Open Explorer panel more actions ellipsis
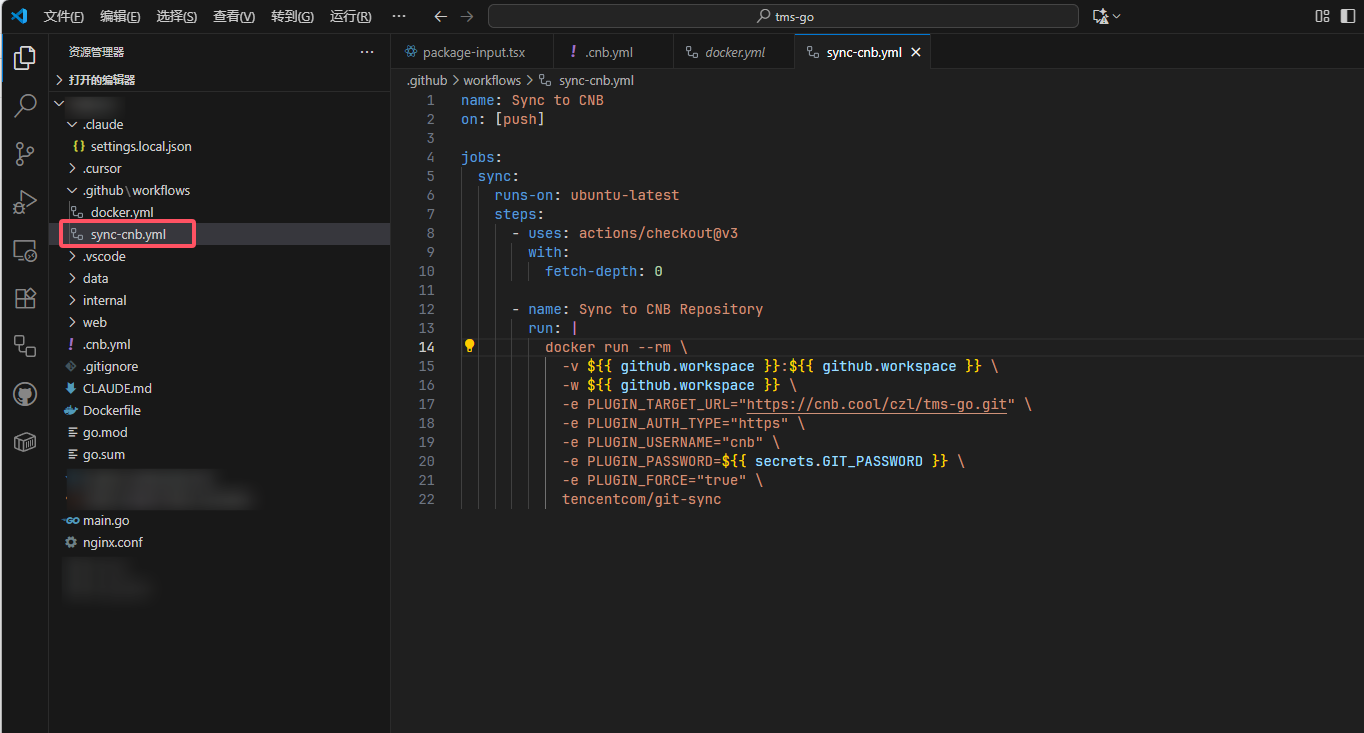 coord(367,52)
